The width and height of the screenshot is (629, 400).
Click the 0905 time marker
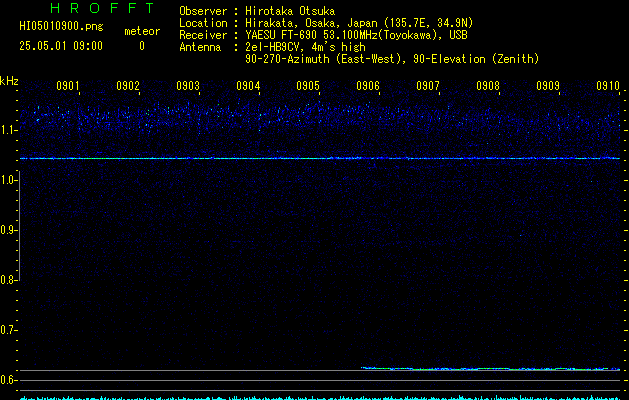click(308, 85)
